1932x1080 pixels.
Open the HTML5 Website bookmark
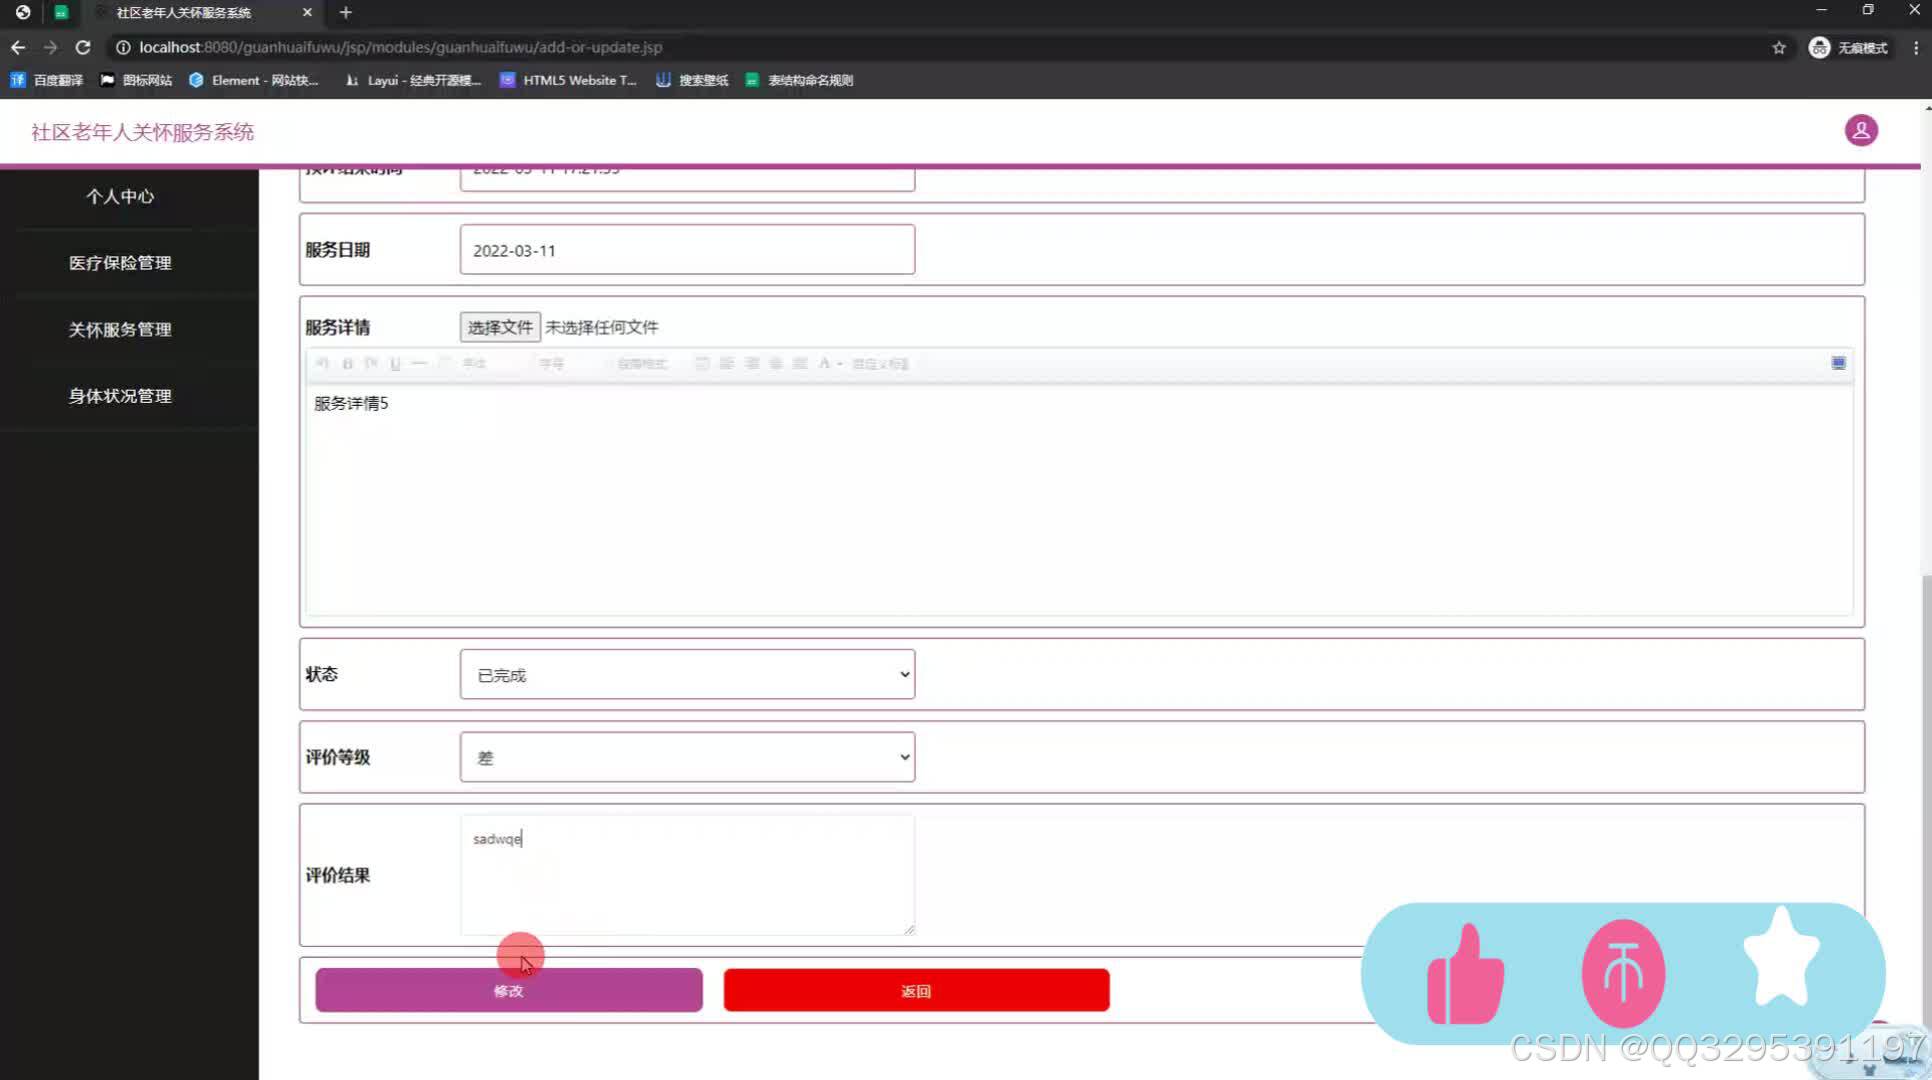tap(568, 80)
